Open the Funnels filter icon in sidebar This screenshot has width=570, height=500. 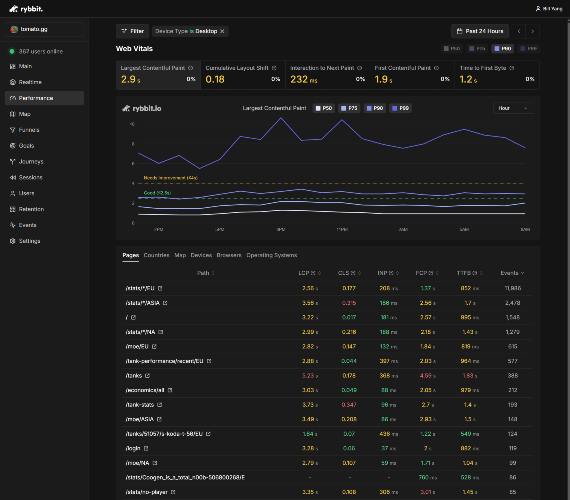[x=12, y=130]
